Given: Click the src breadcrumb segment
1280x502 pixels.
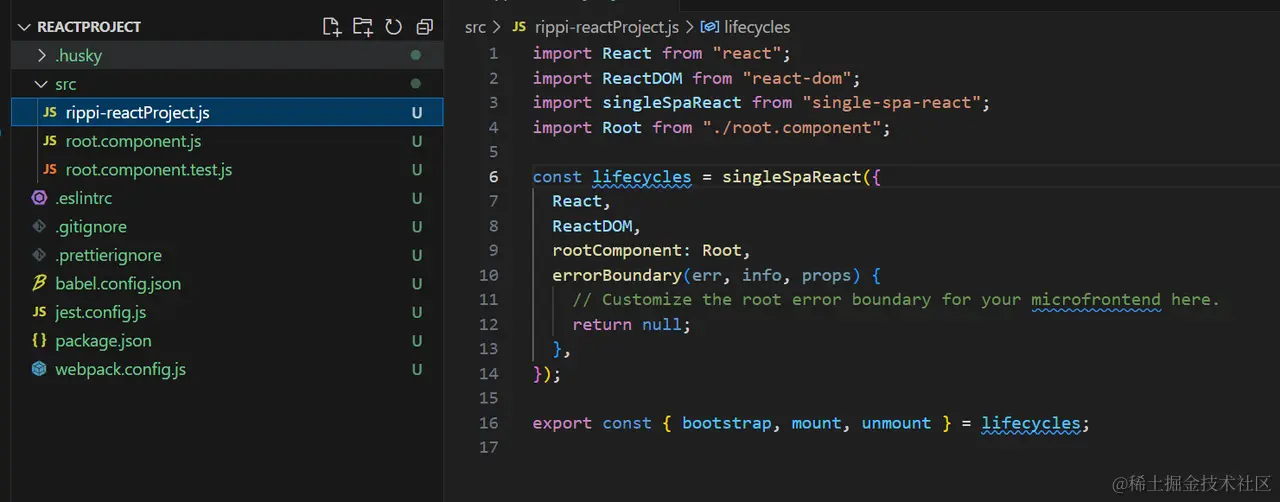Looking at the screenshot, I should (x=475, y=28).
